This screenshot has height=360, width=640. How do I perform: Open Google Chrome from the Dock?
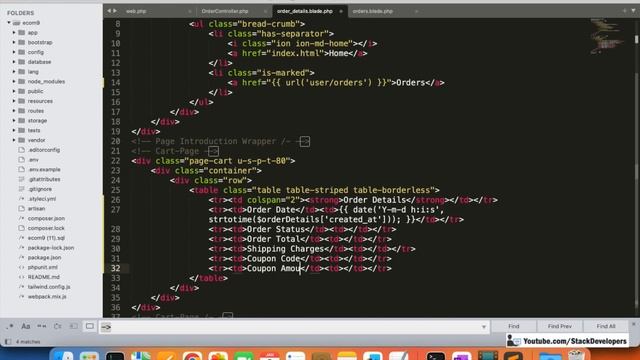192,355
